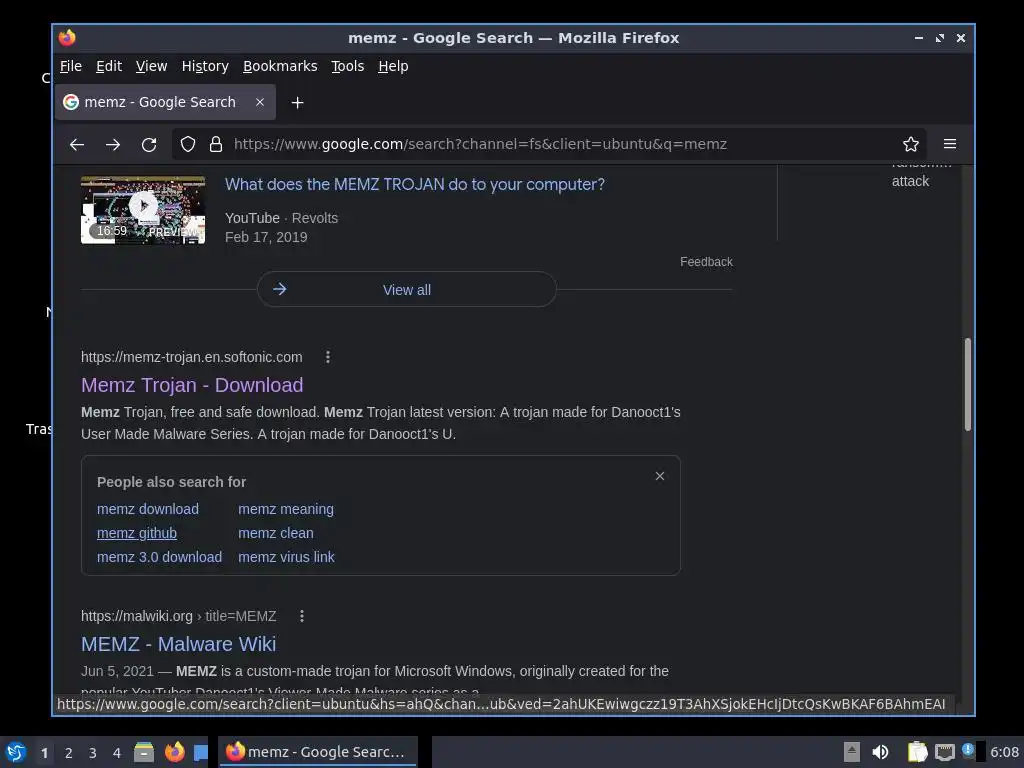Launch the file manager from taskbar
Image resolution: width=1024 pixels, height=768 pixels.
pos(144,752)
